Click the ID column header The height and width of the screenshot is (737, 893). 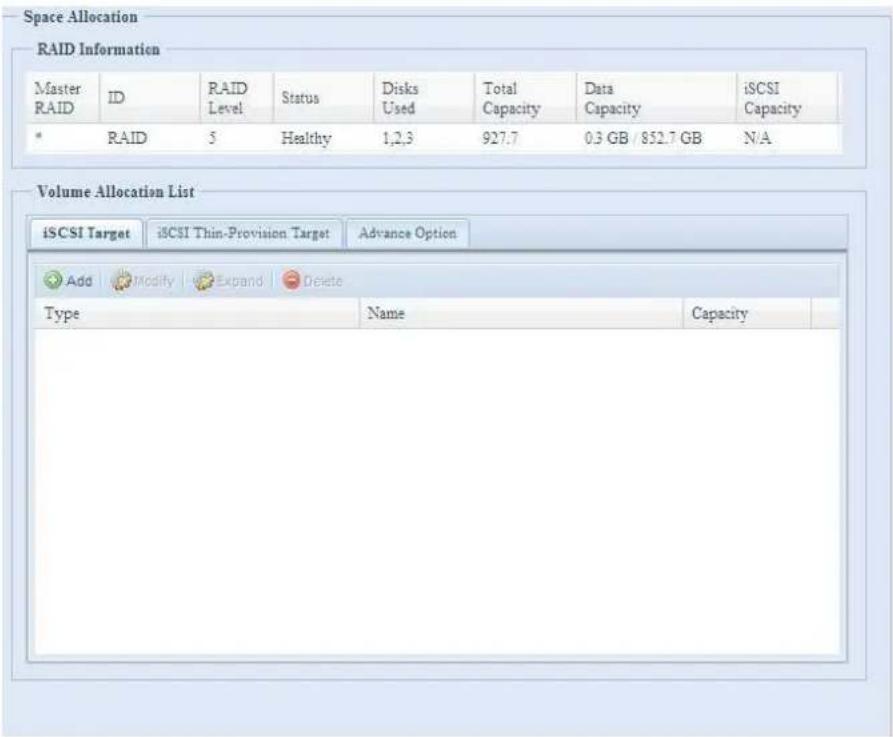[150, 98]
